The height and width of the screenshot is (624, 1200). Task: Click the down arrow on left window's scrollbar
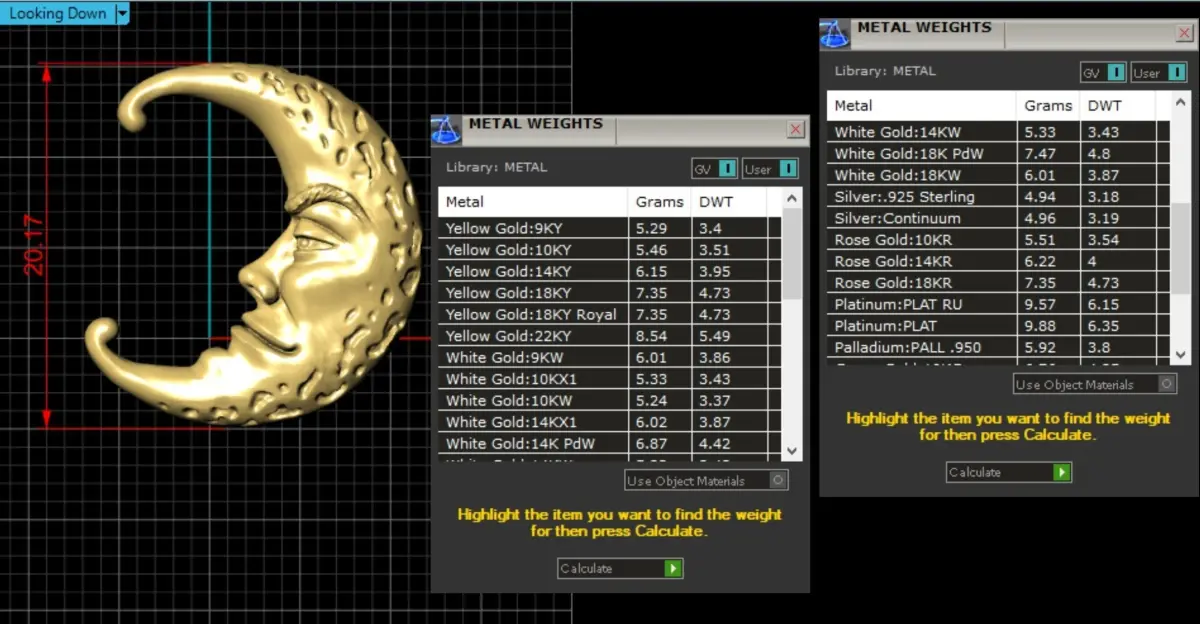tap(792, 451)
